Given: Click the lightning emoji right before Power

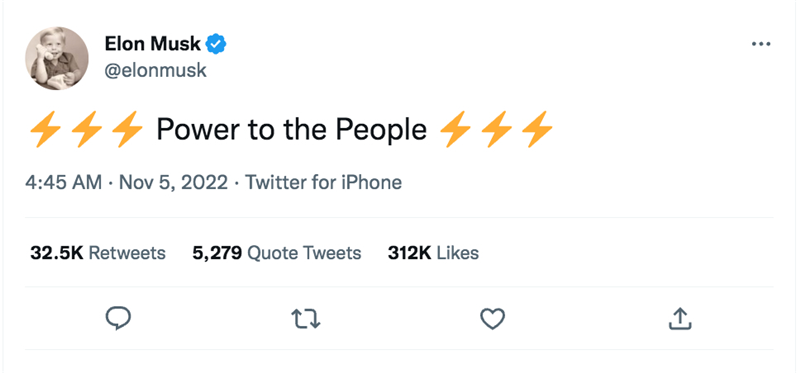Looking at the screenshot, I should pos(127,129).
